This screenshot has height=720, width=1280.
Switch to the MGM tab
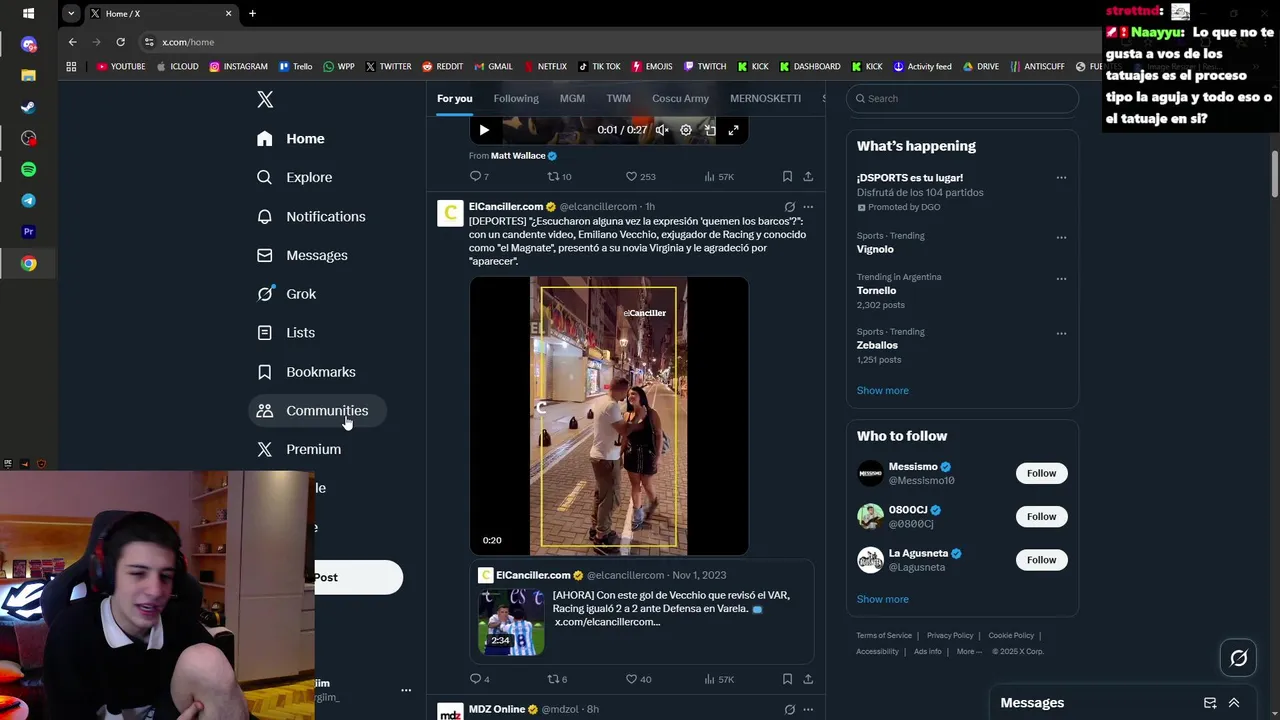[572, 98]
